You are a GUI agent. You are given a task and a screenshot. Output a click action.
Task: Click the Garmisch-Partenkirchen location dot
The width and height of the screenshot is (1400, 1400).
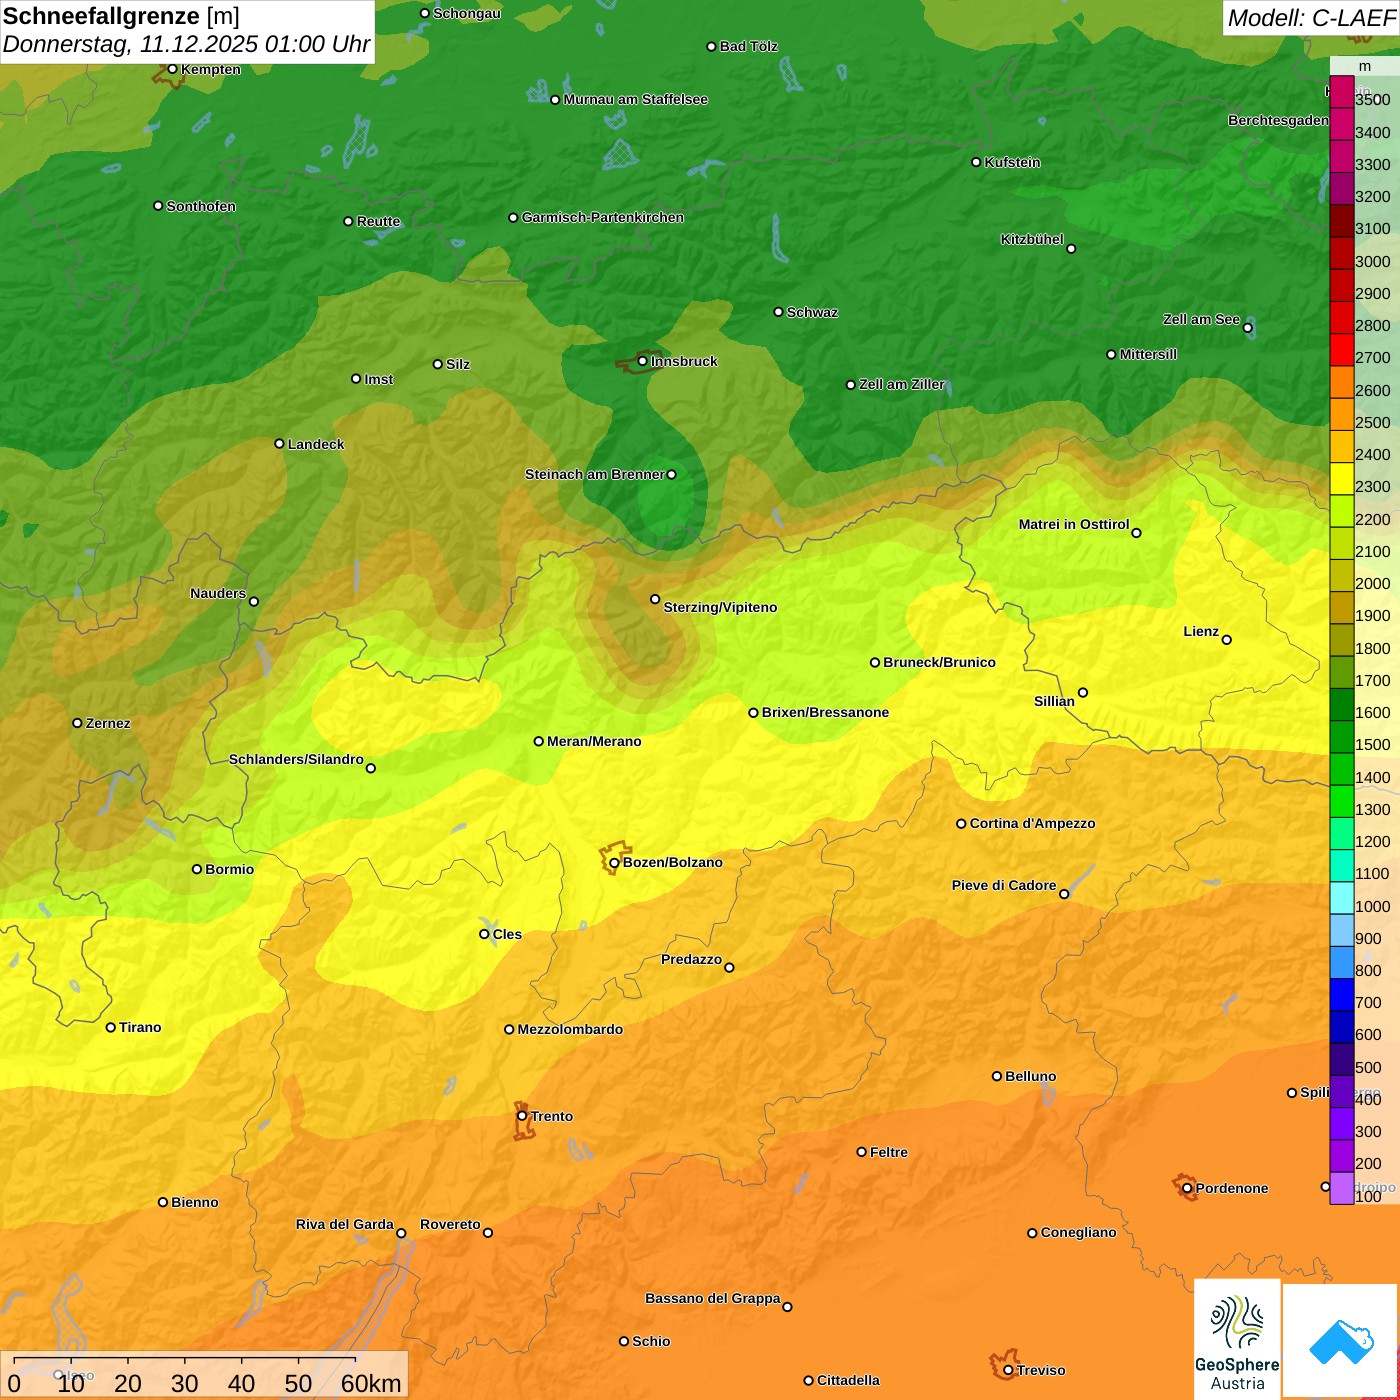(513, 217)
